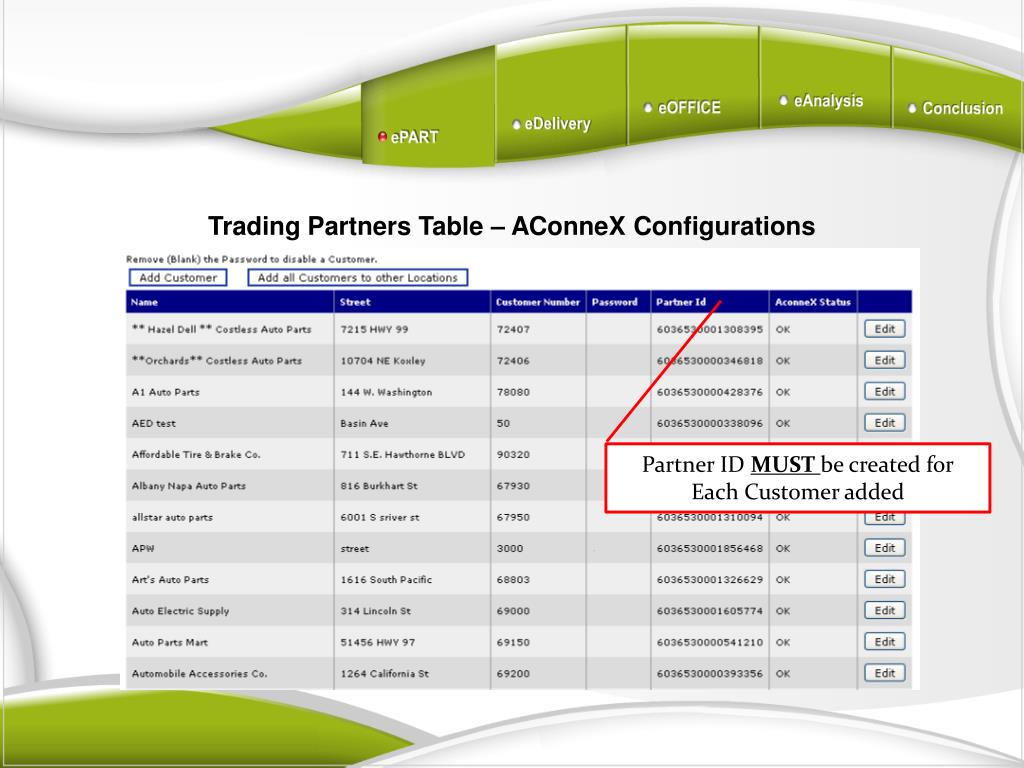Select street 711 S.E. Hawthorne BLVD
The image size is (1024, 768).
[x=402, y=455]
